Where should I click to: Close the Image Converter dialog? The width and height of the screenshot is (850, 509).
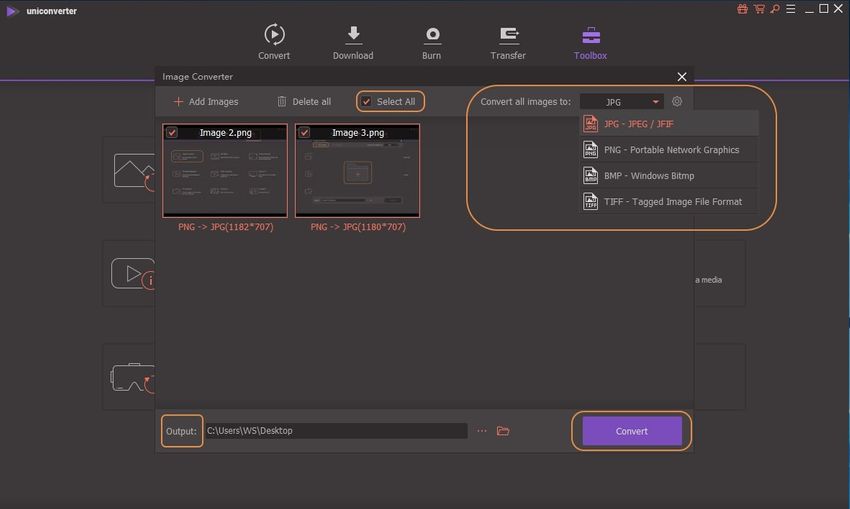tap(682, 77)
